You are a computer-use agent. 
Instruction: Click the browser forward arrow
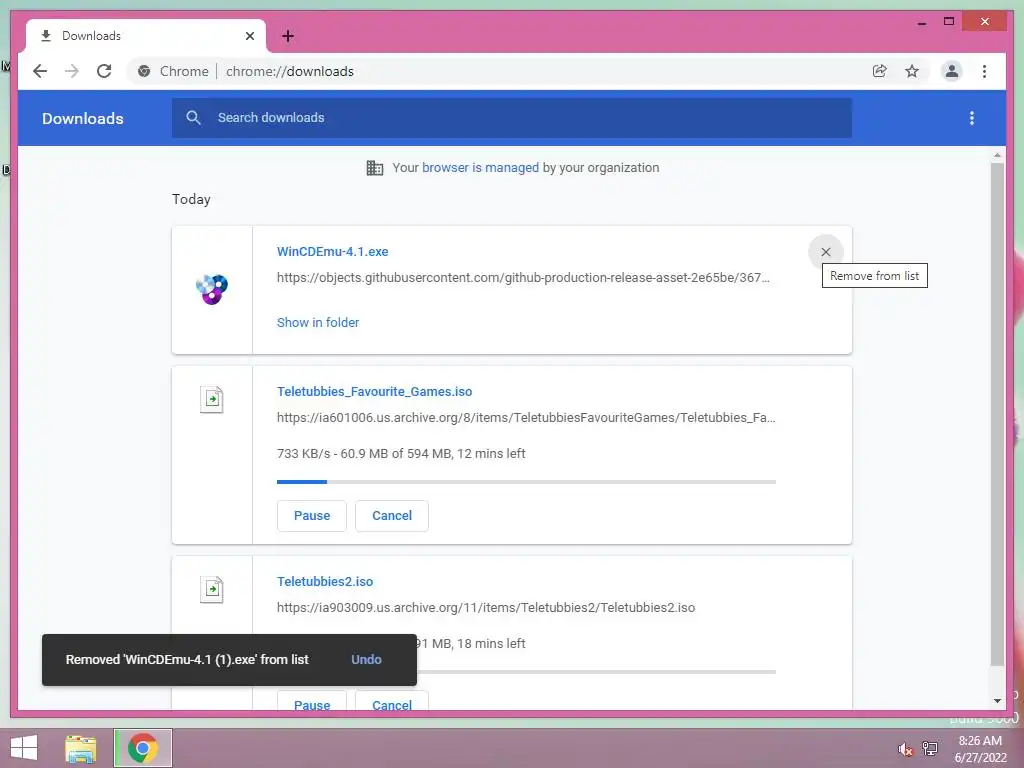tap(72, 71)
